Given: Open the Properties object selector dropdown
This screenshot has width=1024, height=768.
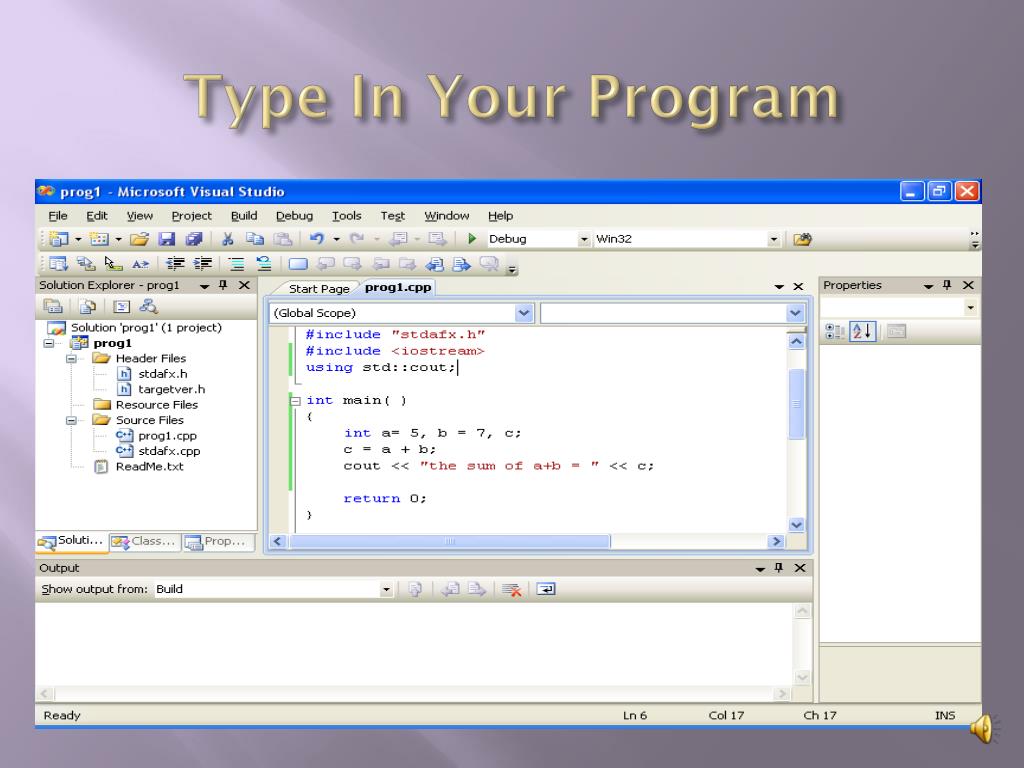Looking at the screenshot, I should (x=970, y=308).
